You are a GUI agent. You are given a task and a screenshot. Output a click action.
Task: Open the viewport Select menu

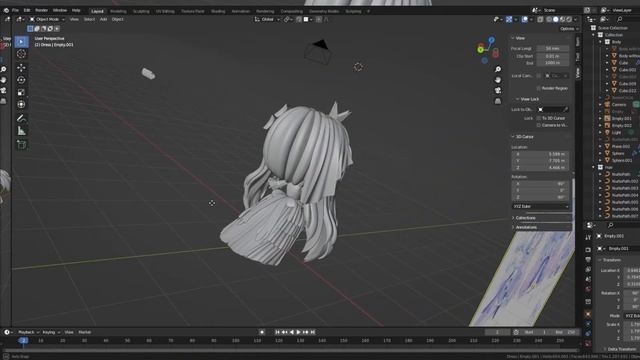point(89,19)
